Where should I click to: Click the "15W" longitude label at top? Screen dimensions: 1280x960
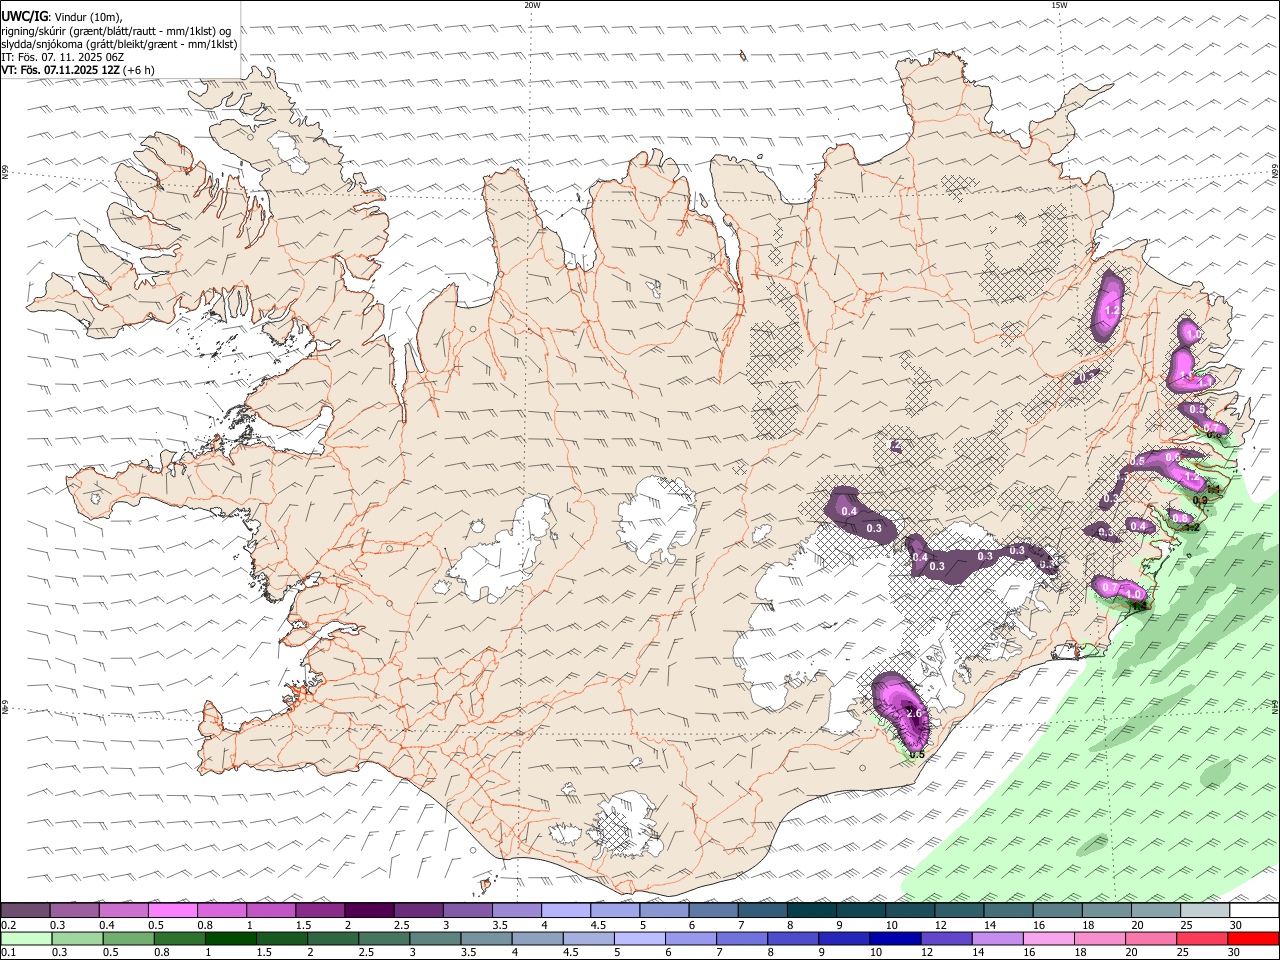click(1059, 5)
